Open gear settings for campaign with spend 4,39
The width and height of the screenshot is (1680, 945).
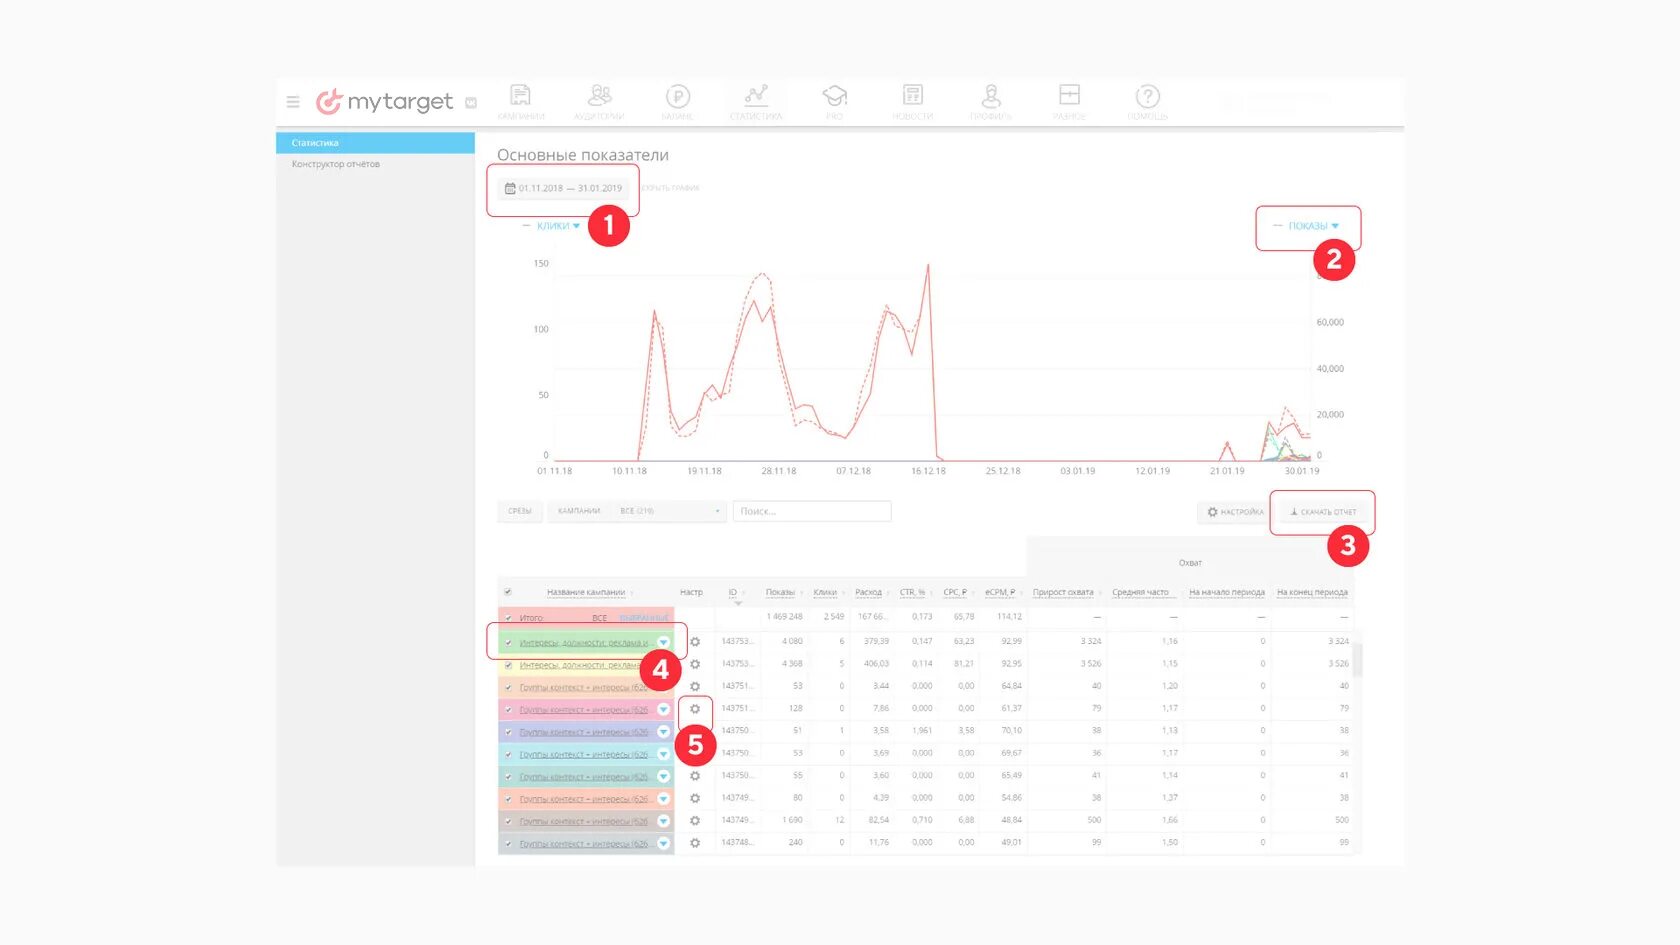click(x=695, y=798)
